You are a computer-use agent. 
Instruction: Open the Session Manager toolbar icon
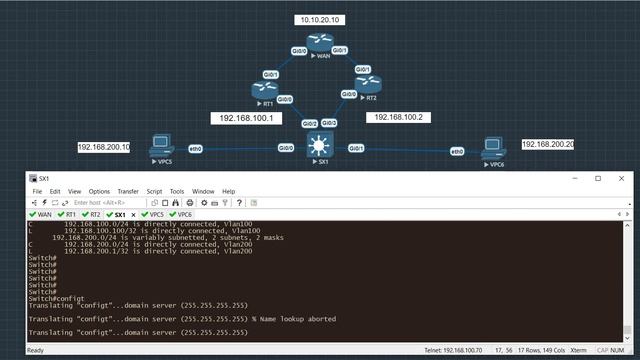(x=35, y=203)
